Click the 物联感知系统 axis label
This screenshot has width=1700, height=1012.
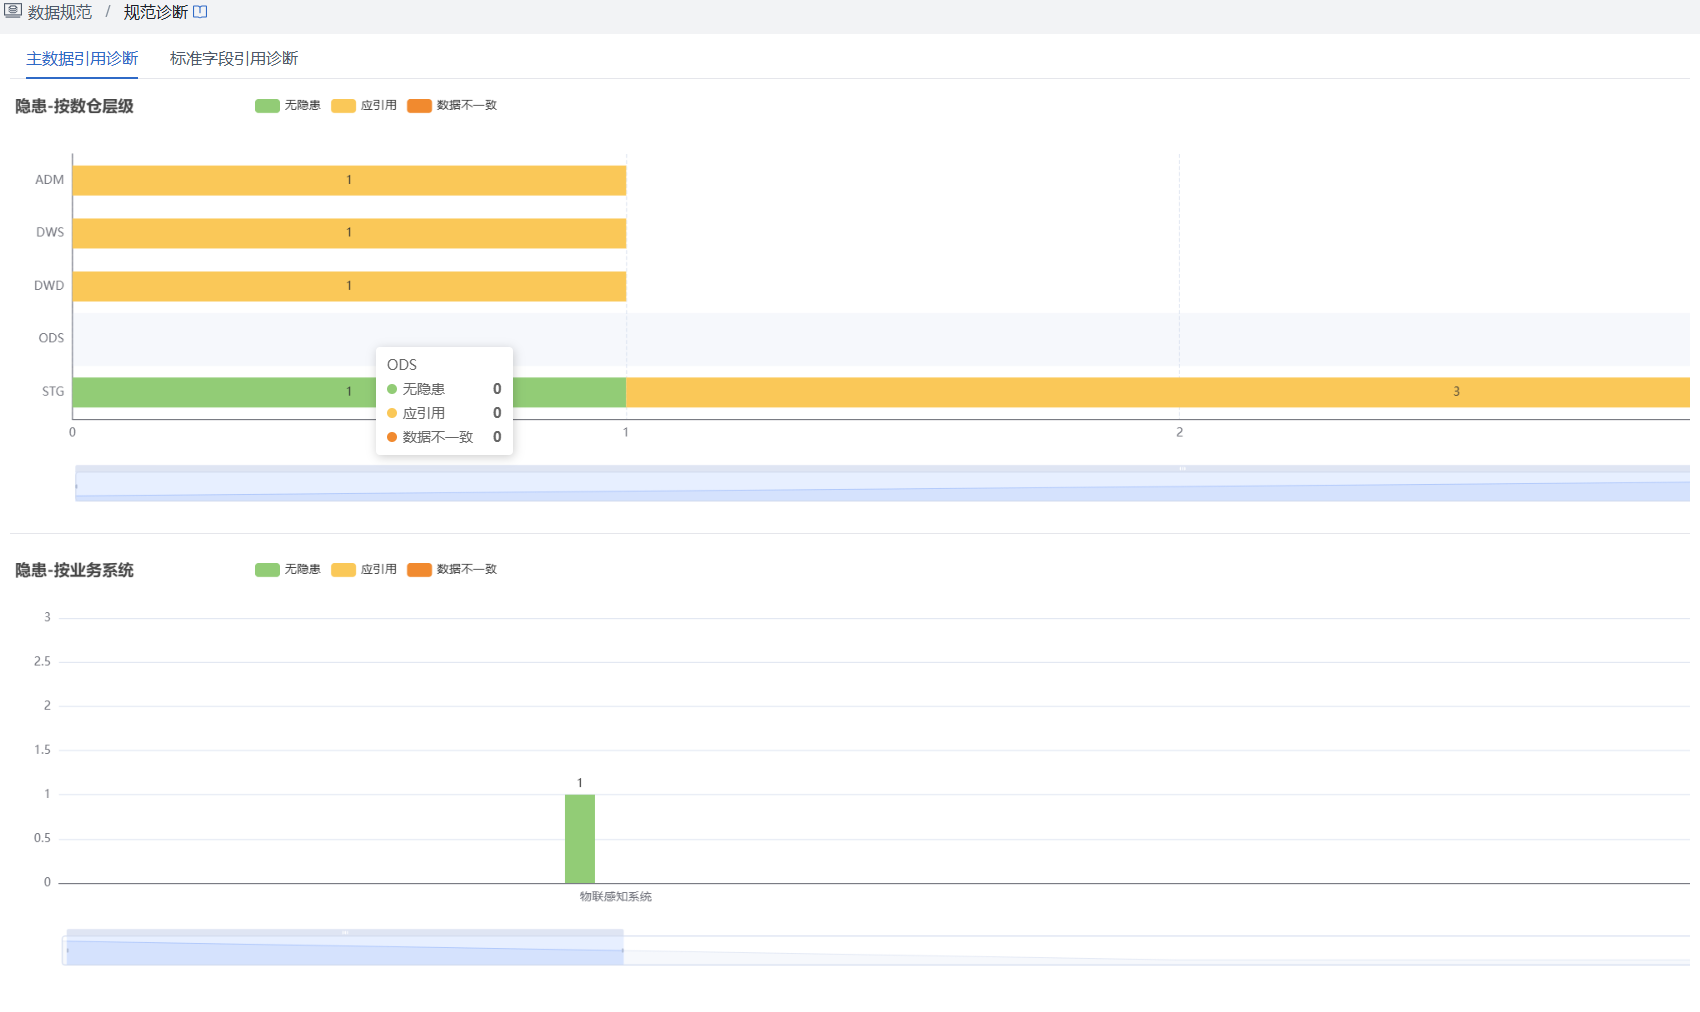point(616,896)
